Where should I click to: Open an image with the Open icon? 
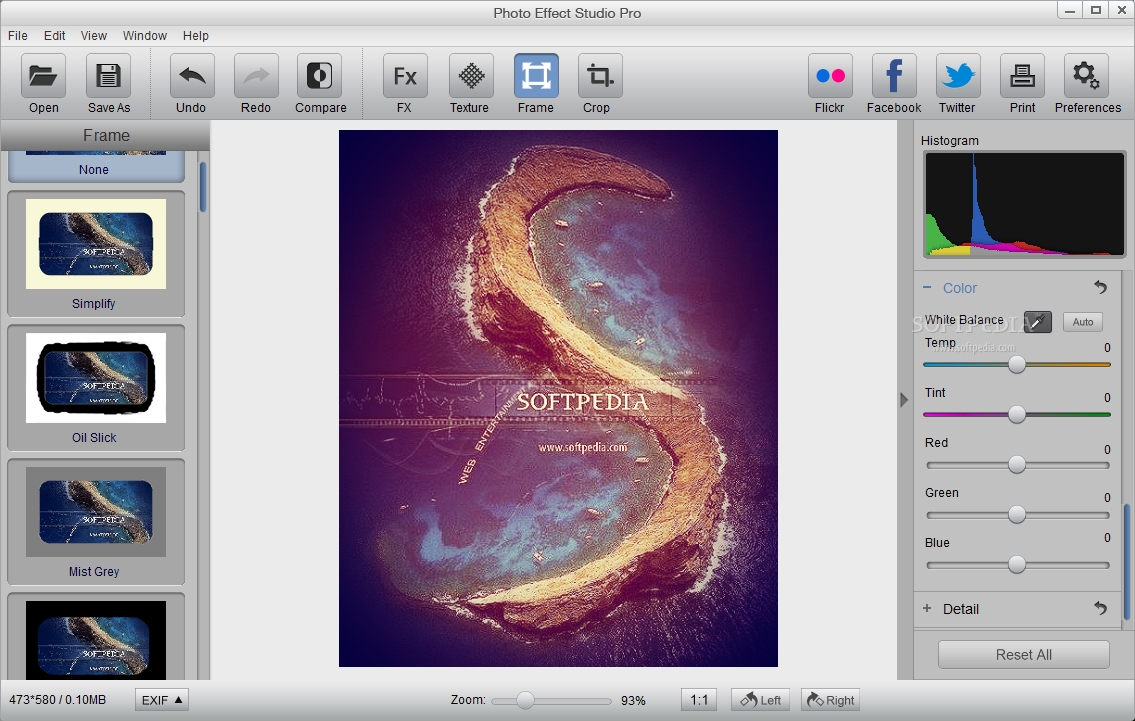click(43, 75)
